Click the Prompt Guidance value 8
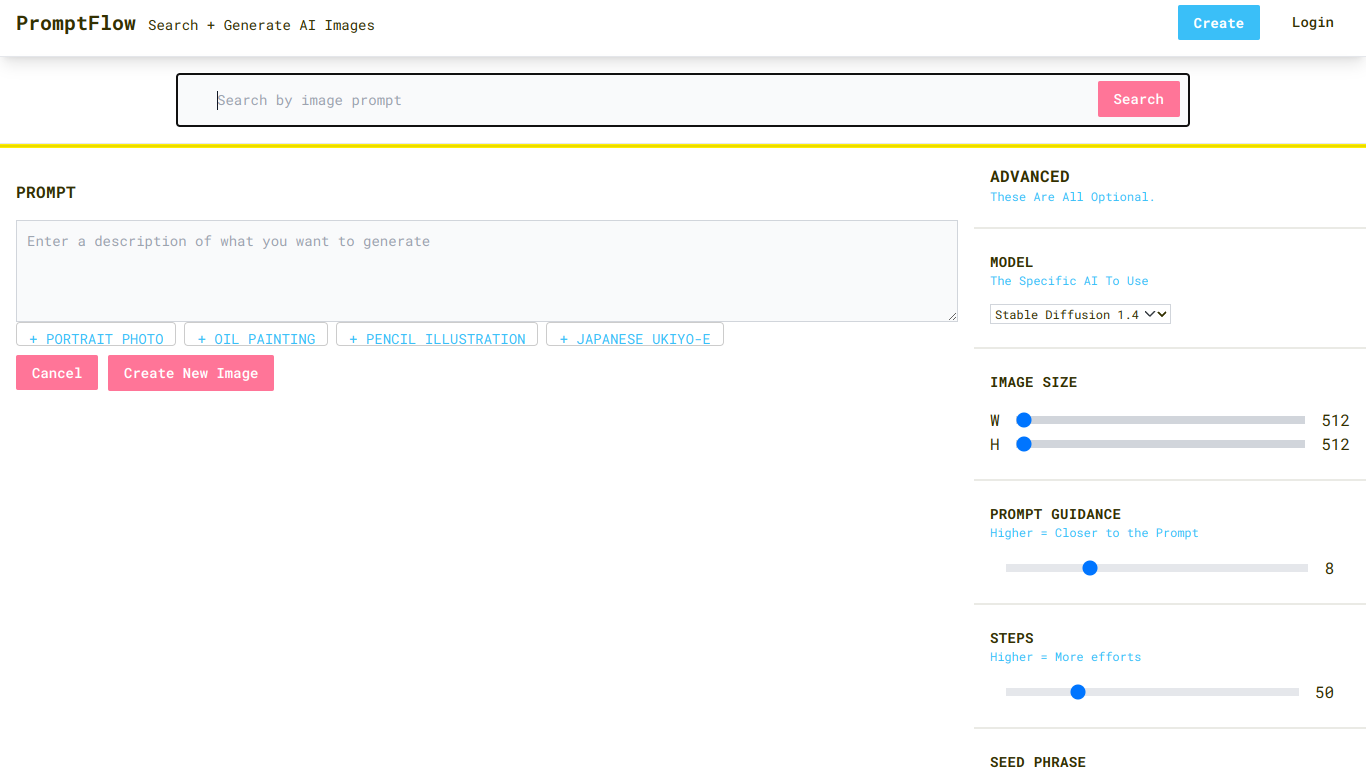Screen dimensions: 1366x768 click(x=1329, y=569)
